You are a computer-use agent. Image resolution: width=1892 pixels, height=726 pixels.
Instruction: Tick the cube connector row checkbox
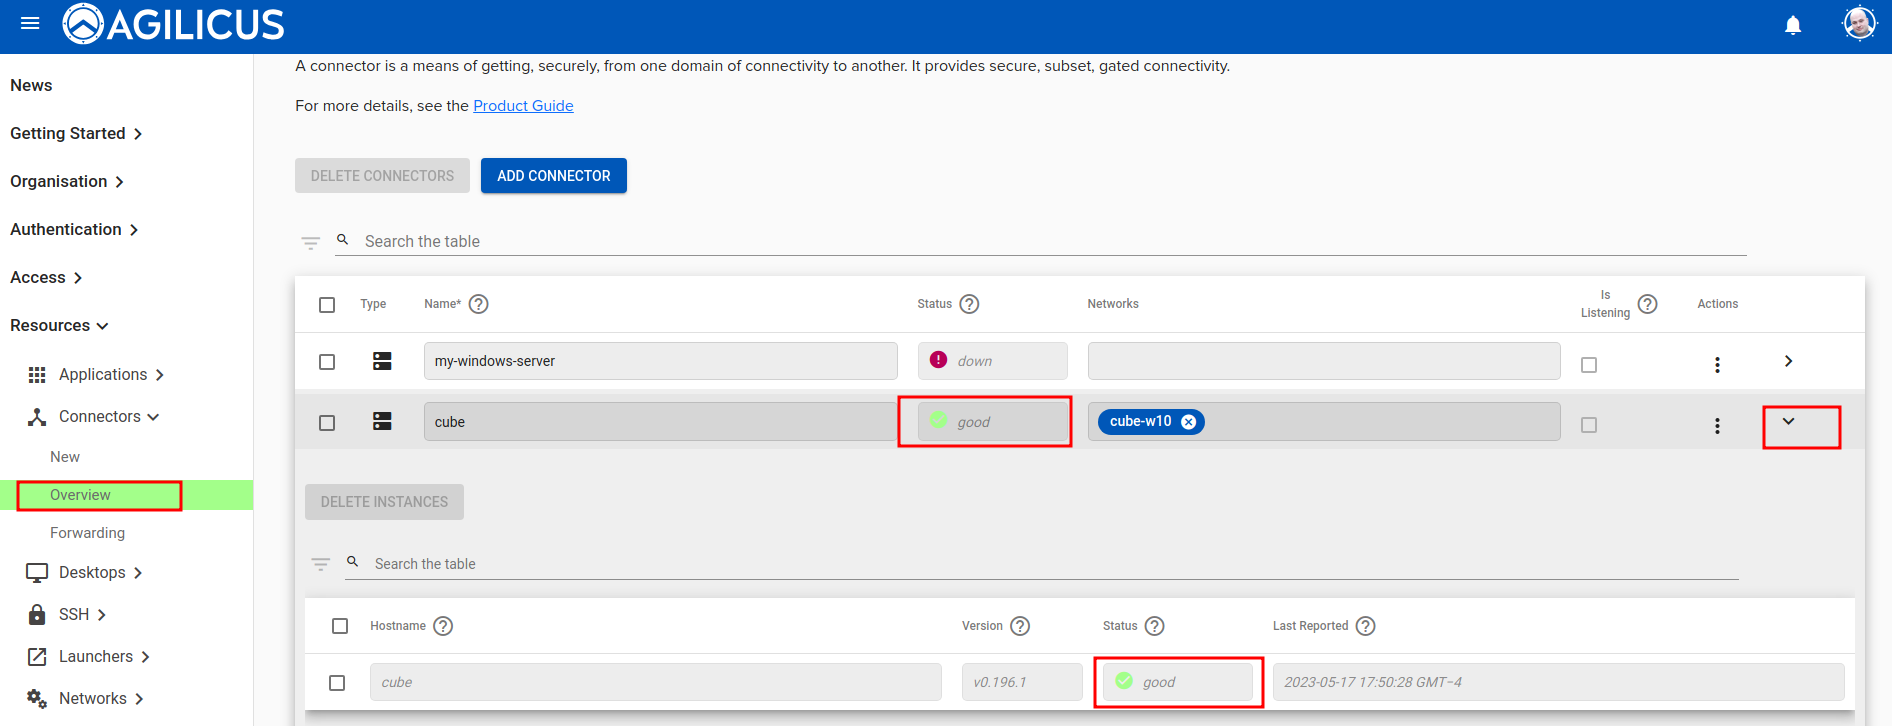point(327,423)
